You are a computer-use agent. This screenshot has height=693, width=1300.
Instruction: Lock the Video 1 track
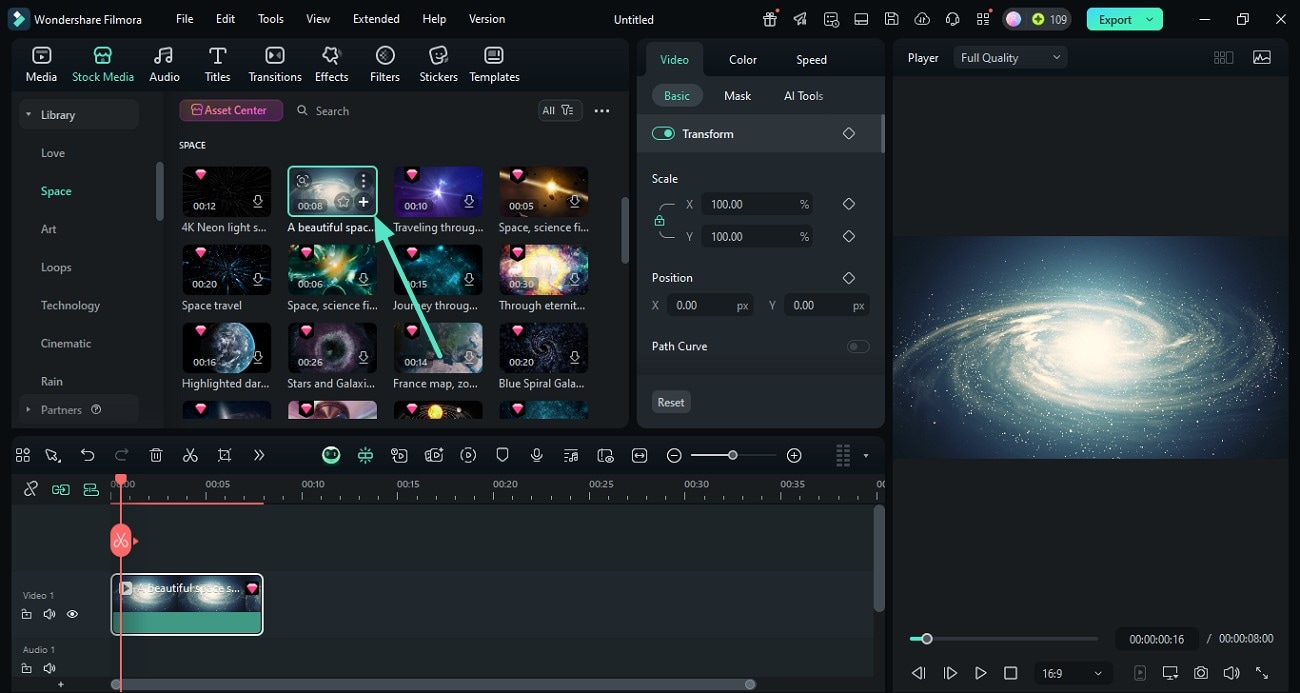click(x=27, y=614)
